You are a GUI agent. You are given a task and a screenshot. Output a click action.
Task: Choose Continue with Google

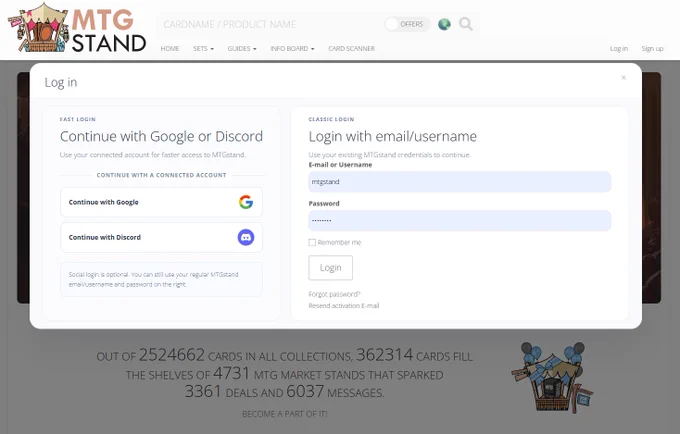[161, 202]
